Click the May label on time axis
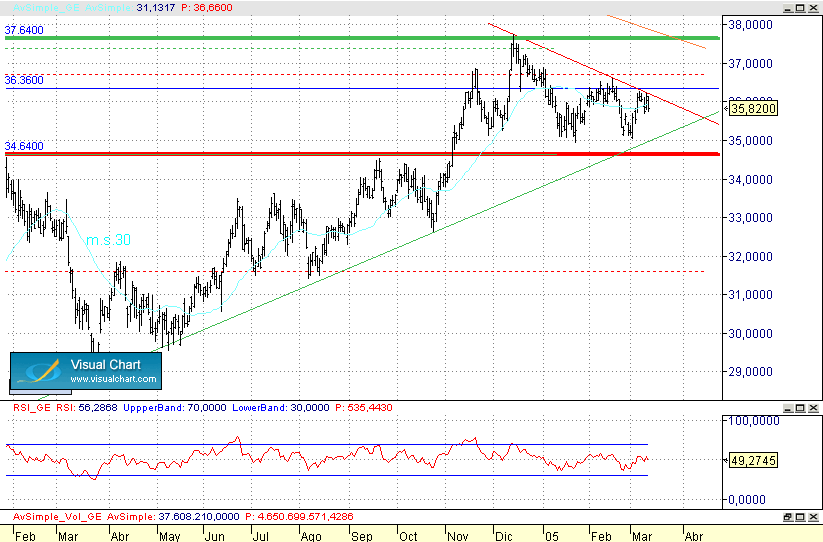 [x=170, y=536]
